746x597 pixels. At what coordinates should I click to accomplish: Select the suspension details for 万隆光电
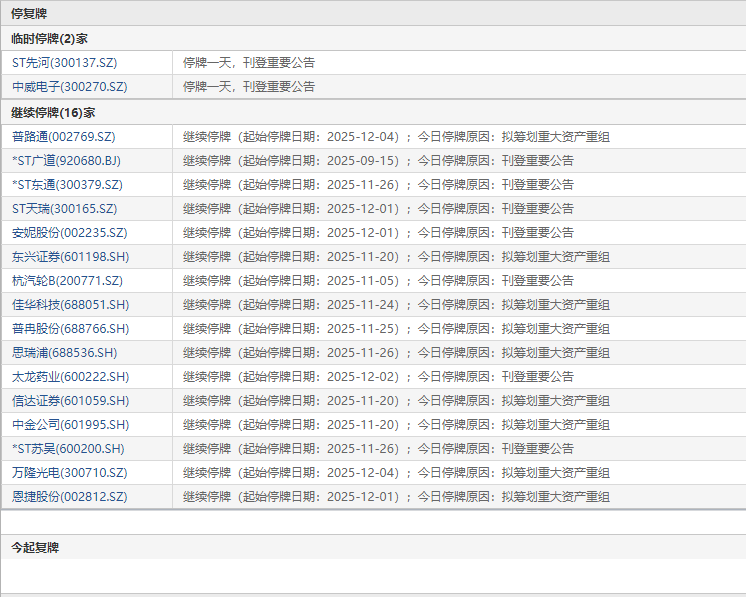click(x=396, y=473)
